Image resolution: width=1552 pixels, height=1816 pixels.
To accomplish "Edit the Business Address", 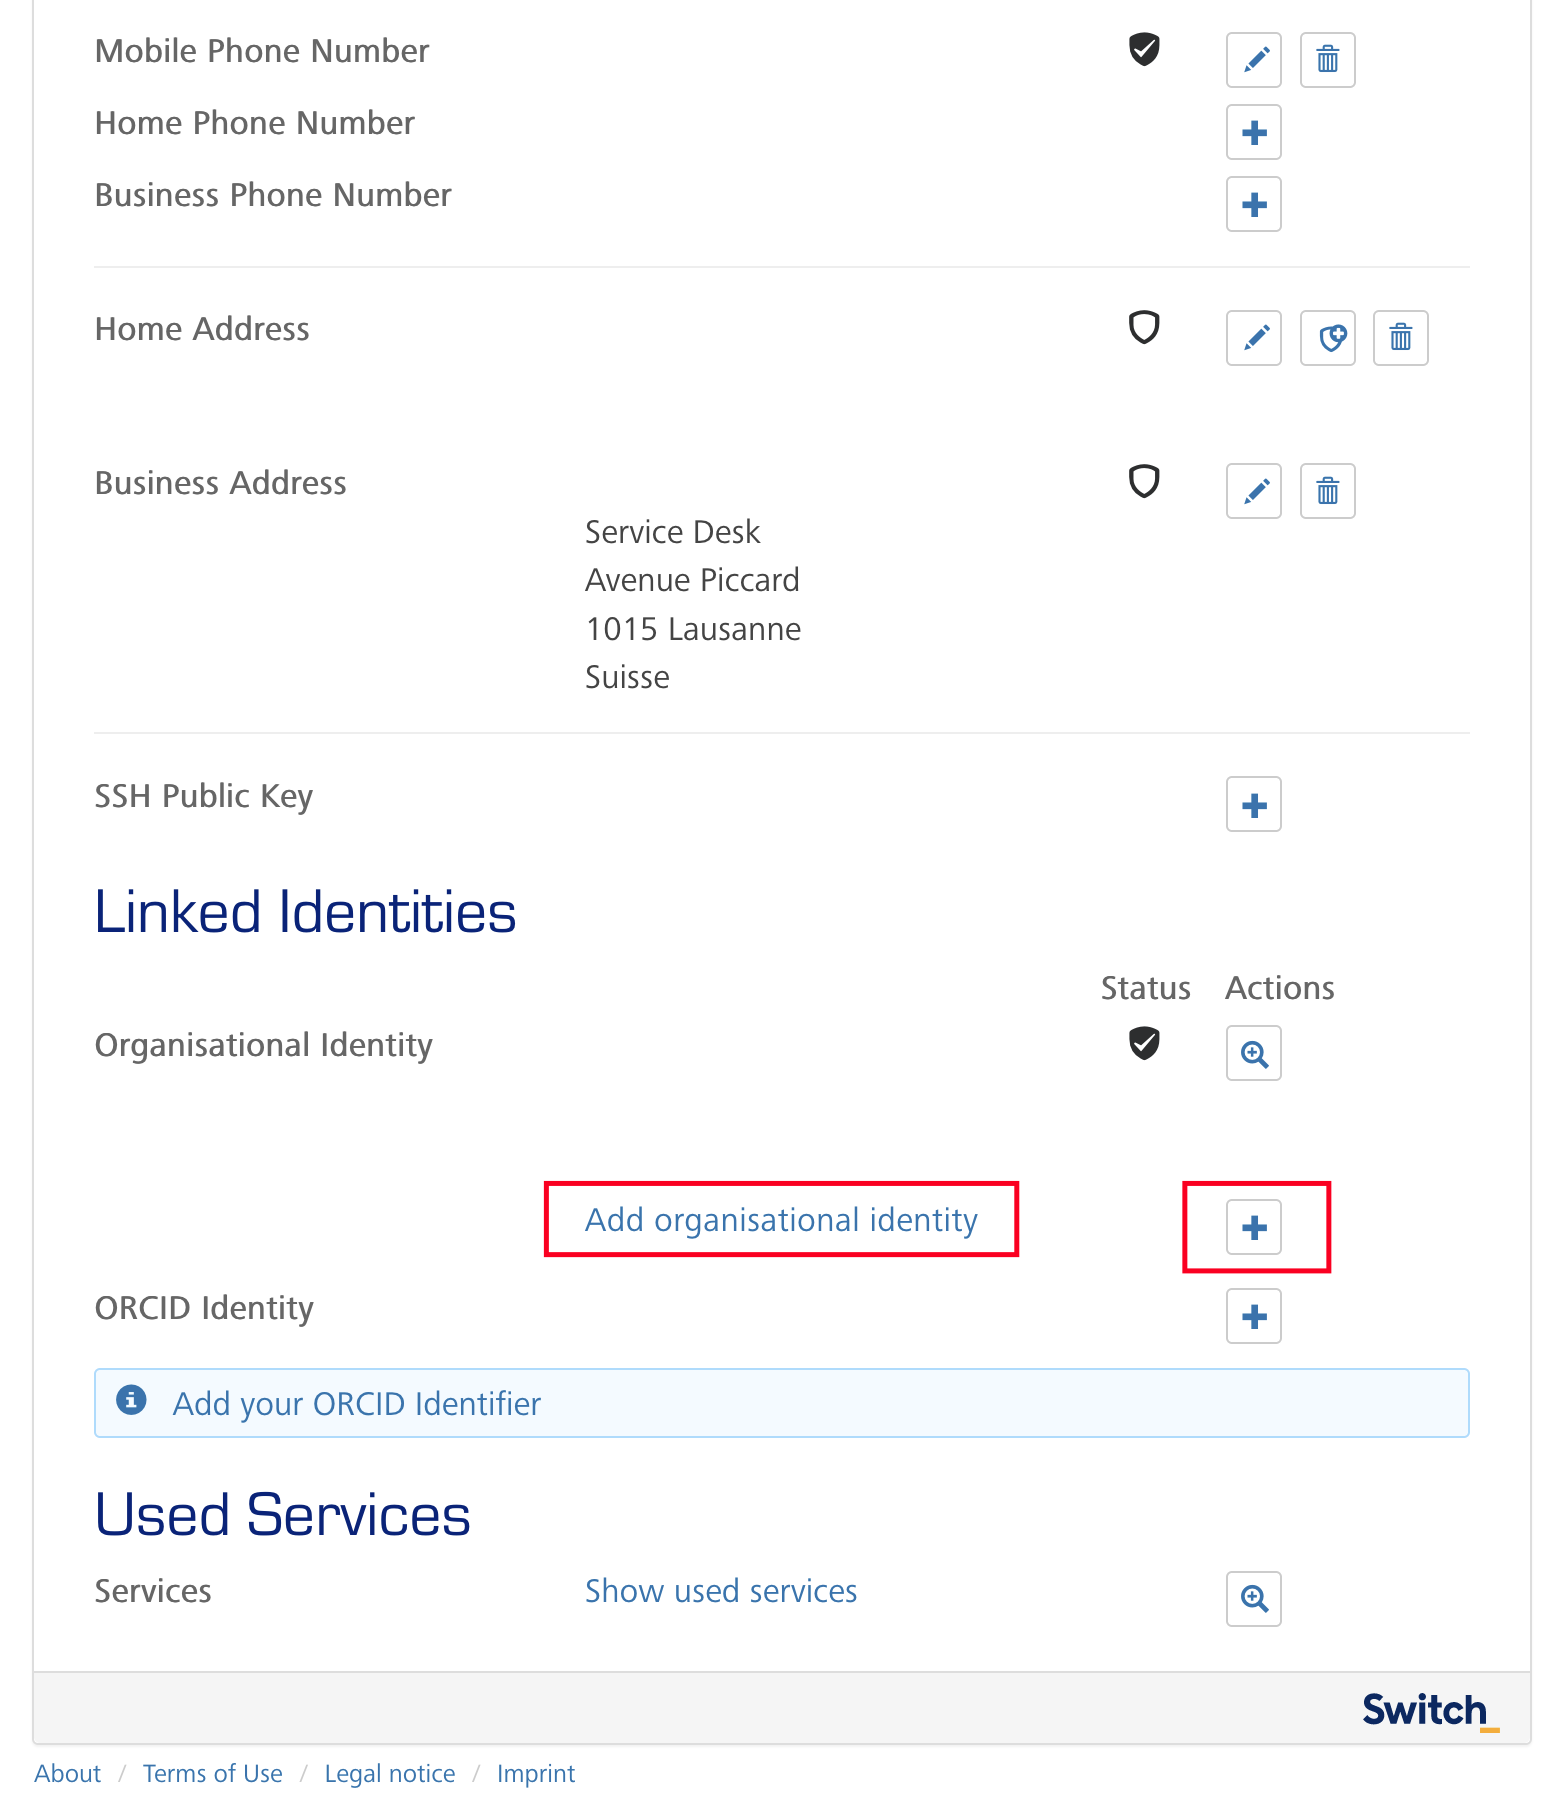I will coord(1254,491).
